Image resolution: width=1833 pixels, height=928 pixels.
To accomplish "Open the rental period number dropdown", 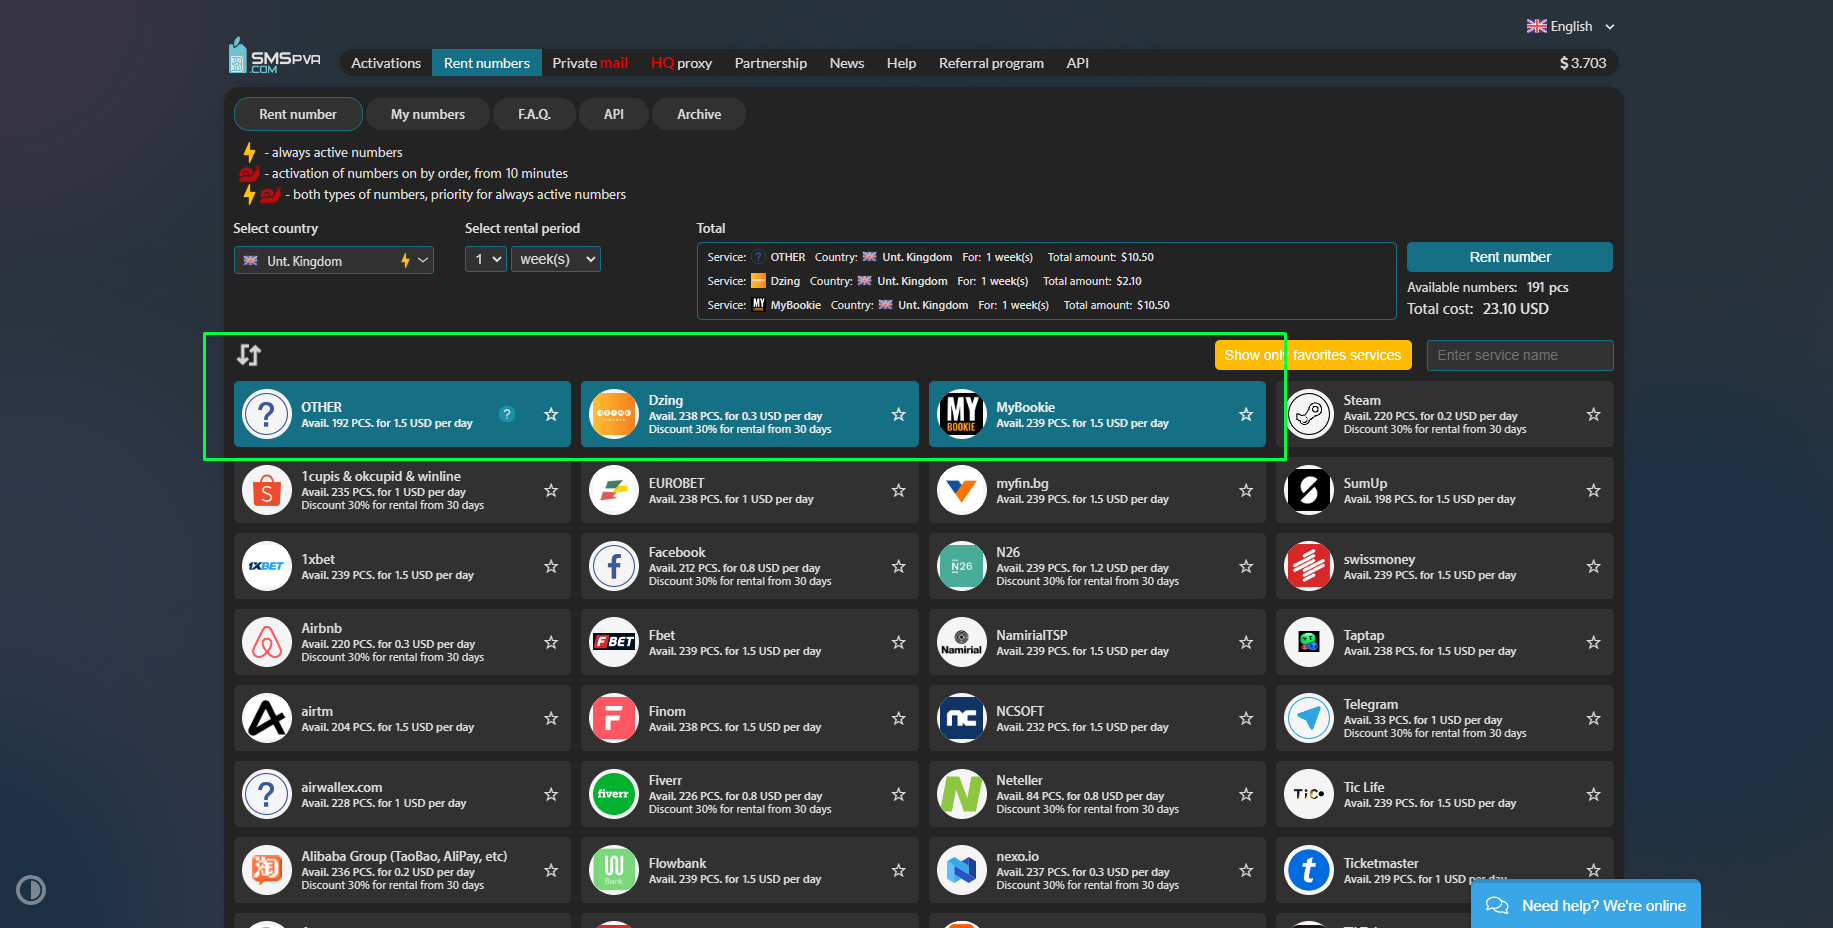I will [486, 259].
